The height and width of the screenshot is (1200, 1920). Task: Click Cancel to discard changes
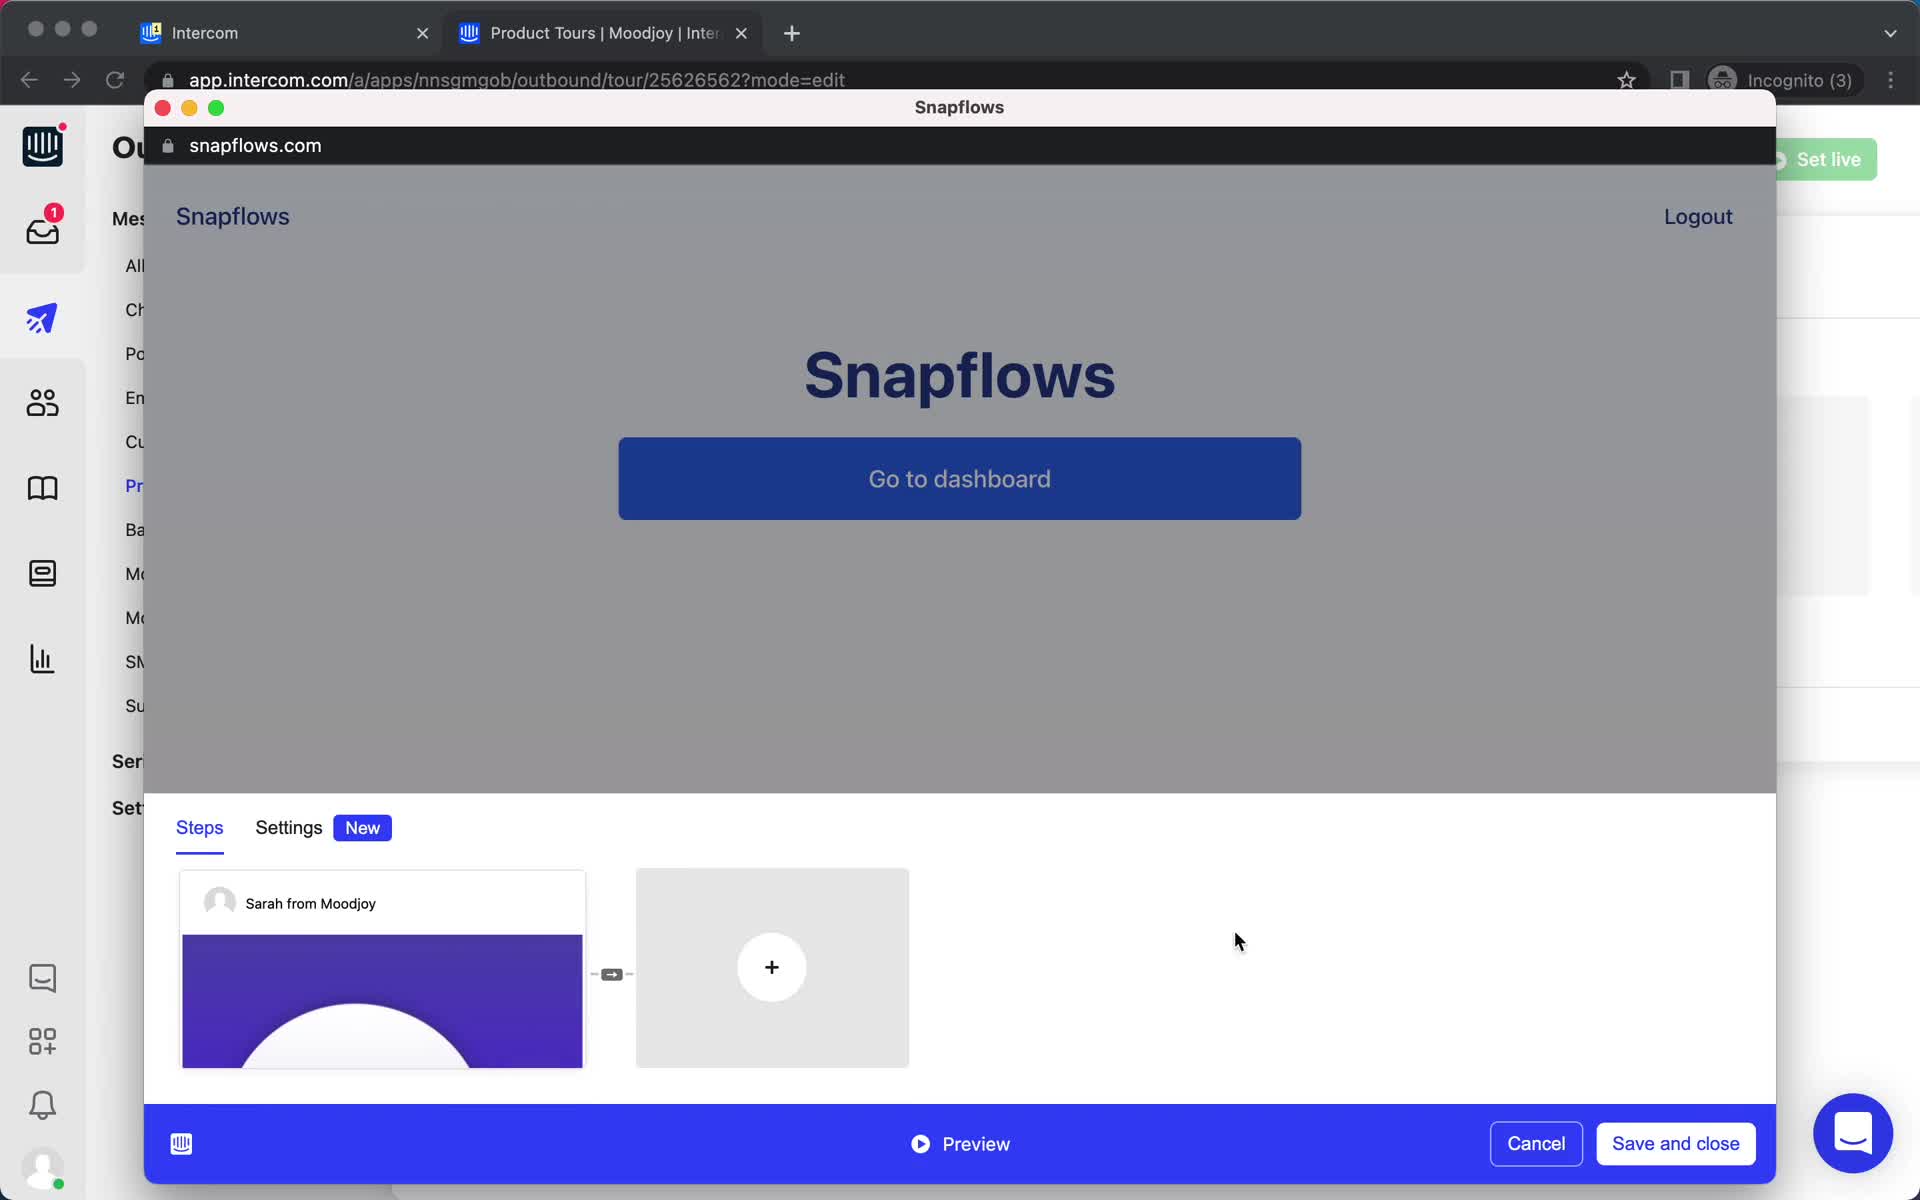(x=1536, y=1143)
